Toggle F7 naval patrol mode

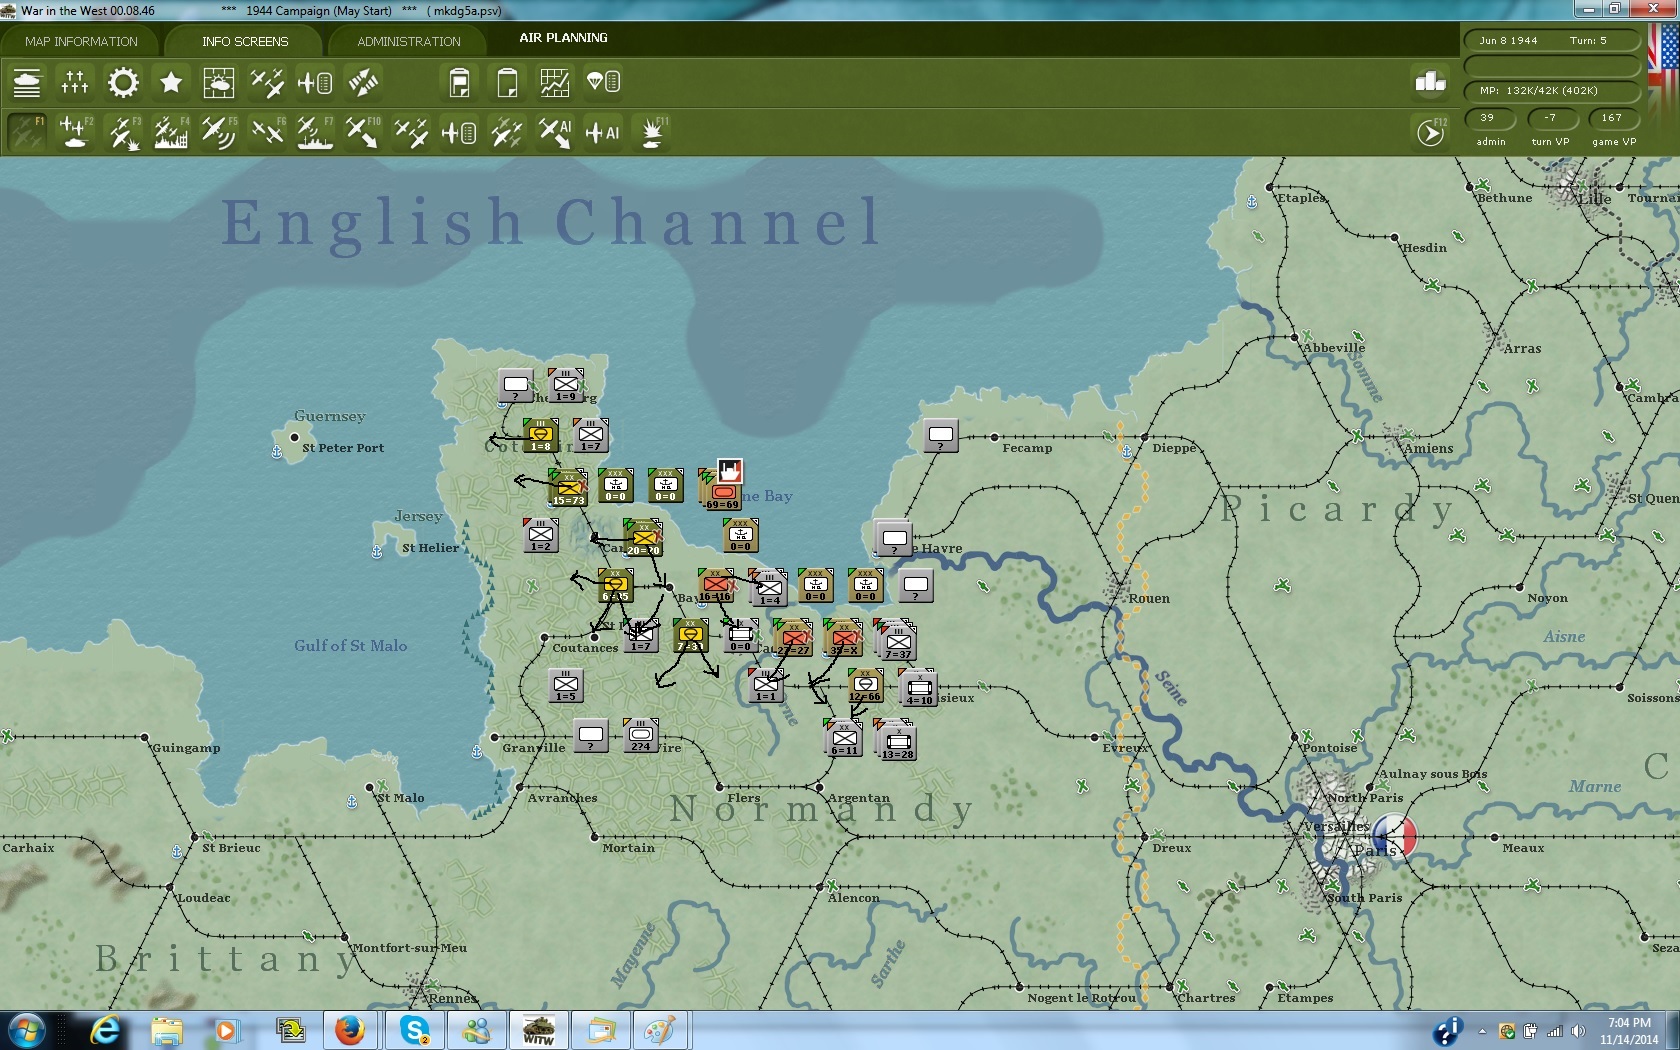click(x=315, y=132)
